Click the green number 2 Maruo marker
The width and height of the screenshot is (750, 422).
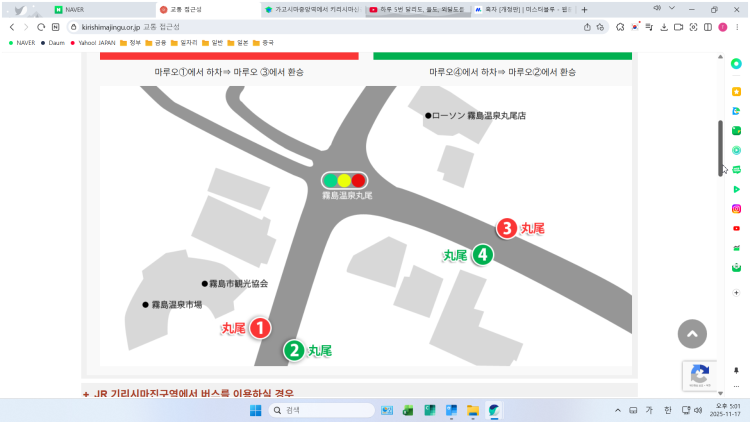tap(294, 350)
